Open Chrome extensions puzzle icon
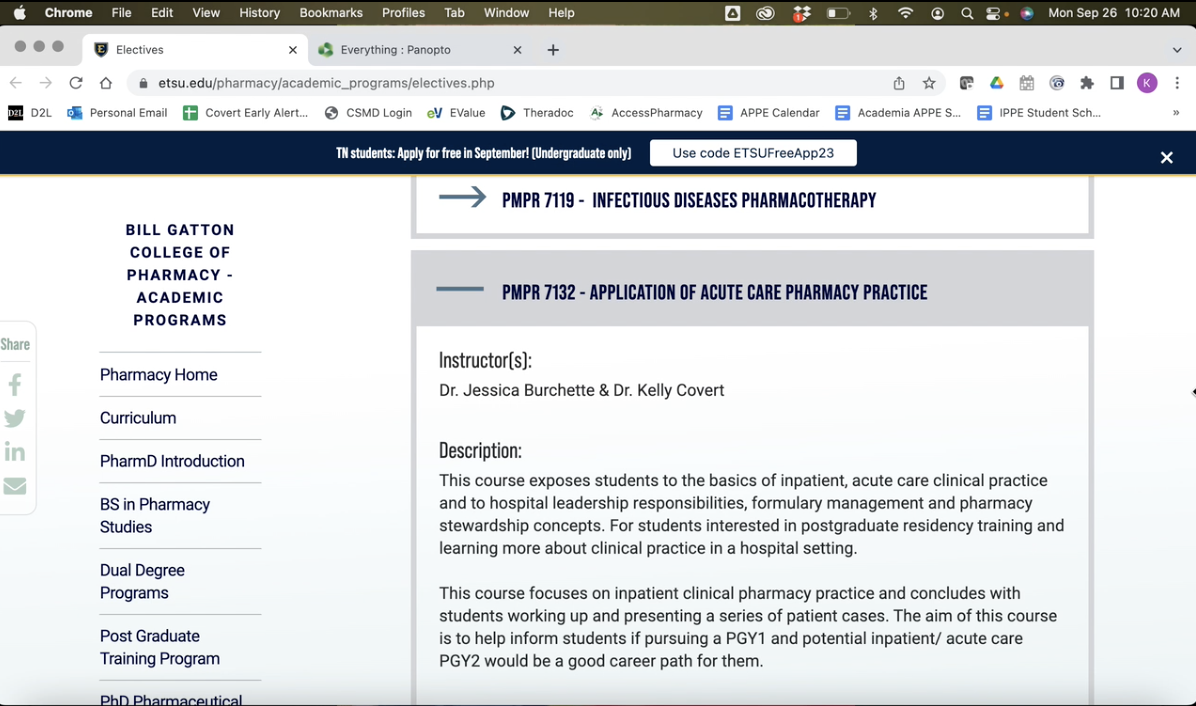 (1087, 83)
